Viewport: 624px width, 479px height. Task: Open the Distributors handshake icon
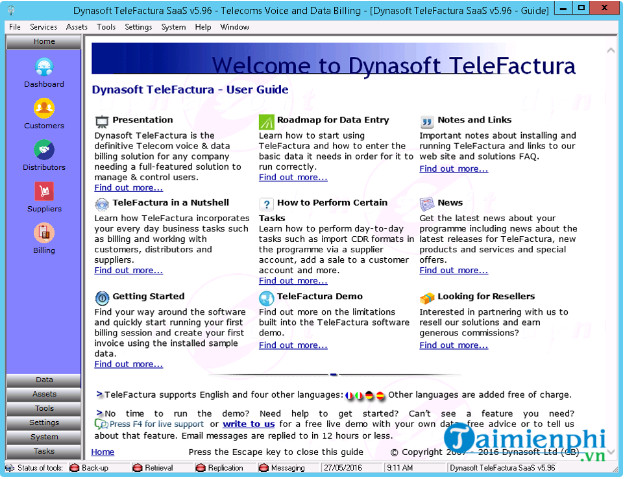click(x=44, y=150)
